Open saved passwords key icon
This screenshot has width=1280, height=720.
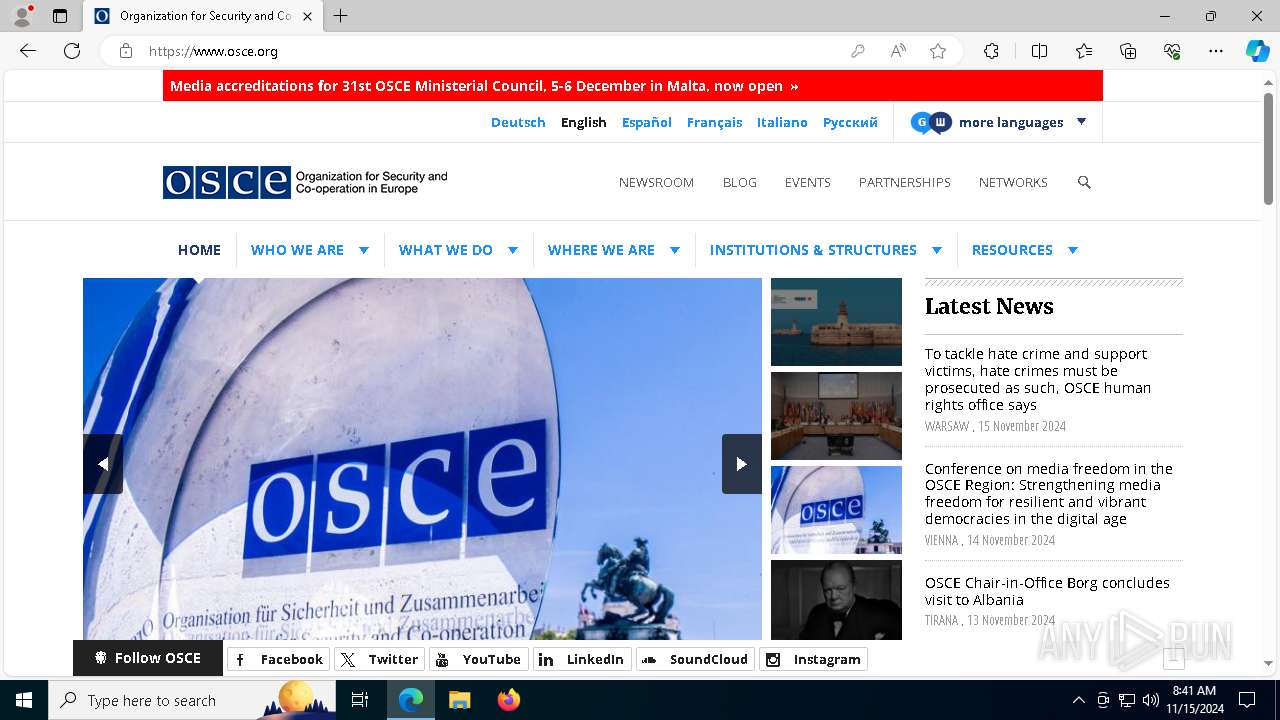pos(858,51)
